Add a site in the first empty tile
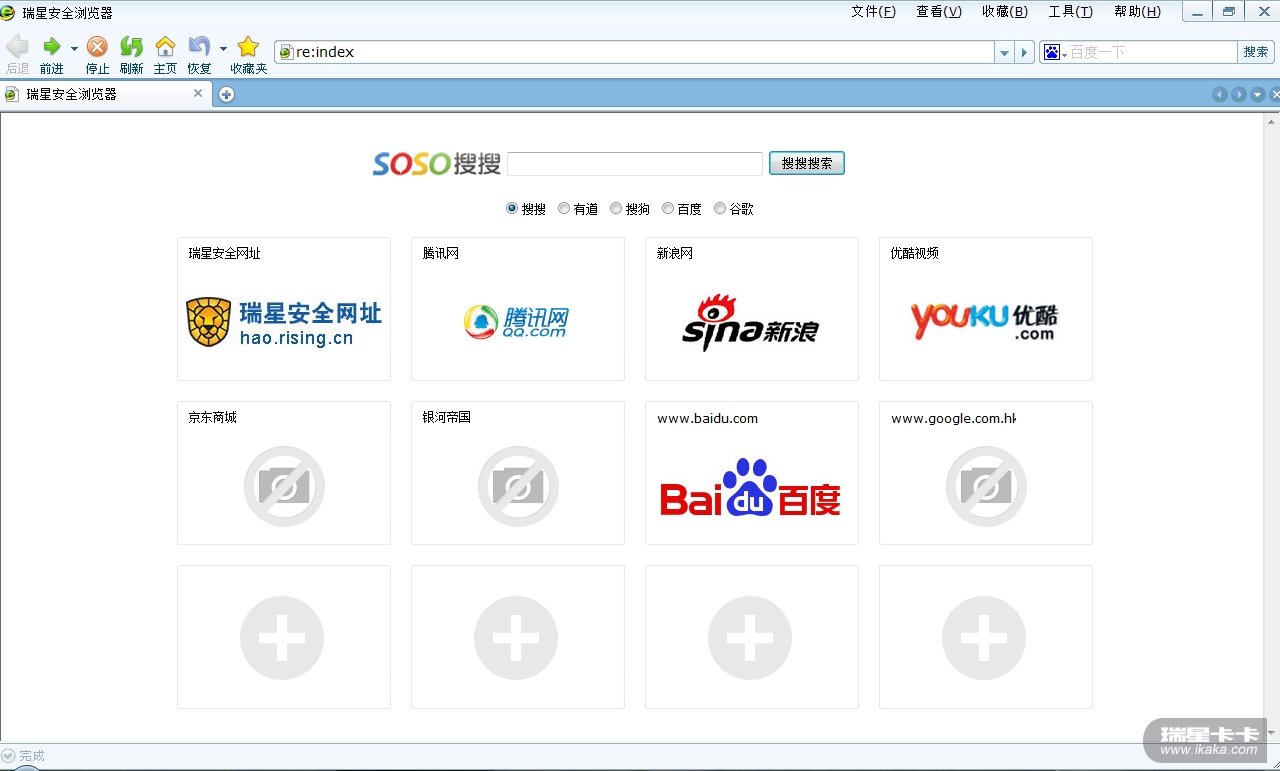This screenshot has width=1280, height=771. 284,637
